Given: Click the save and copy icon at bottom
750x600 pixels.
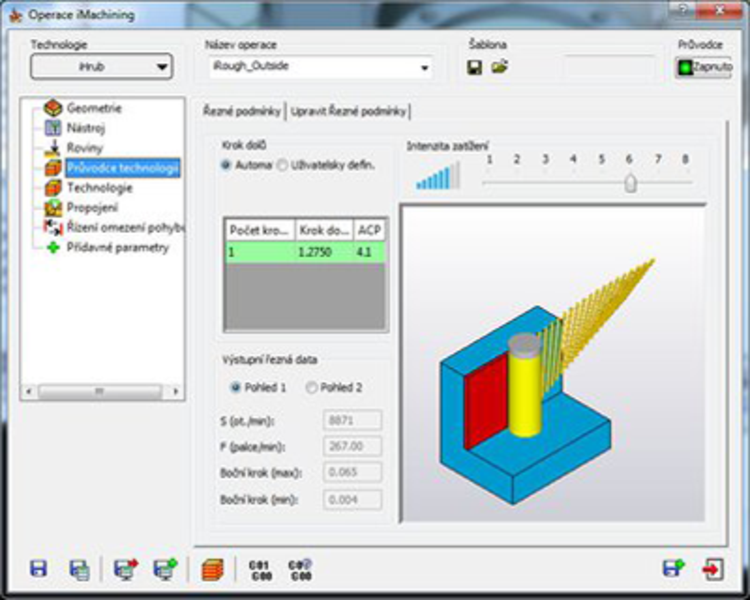Looking at the screenshot, I should coord(79,569).
